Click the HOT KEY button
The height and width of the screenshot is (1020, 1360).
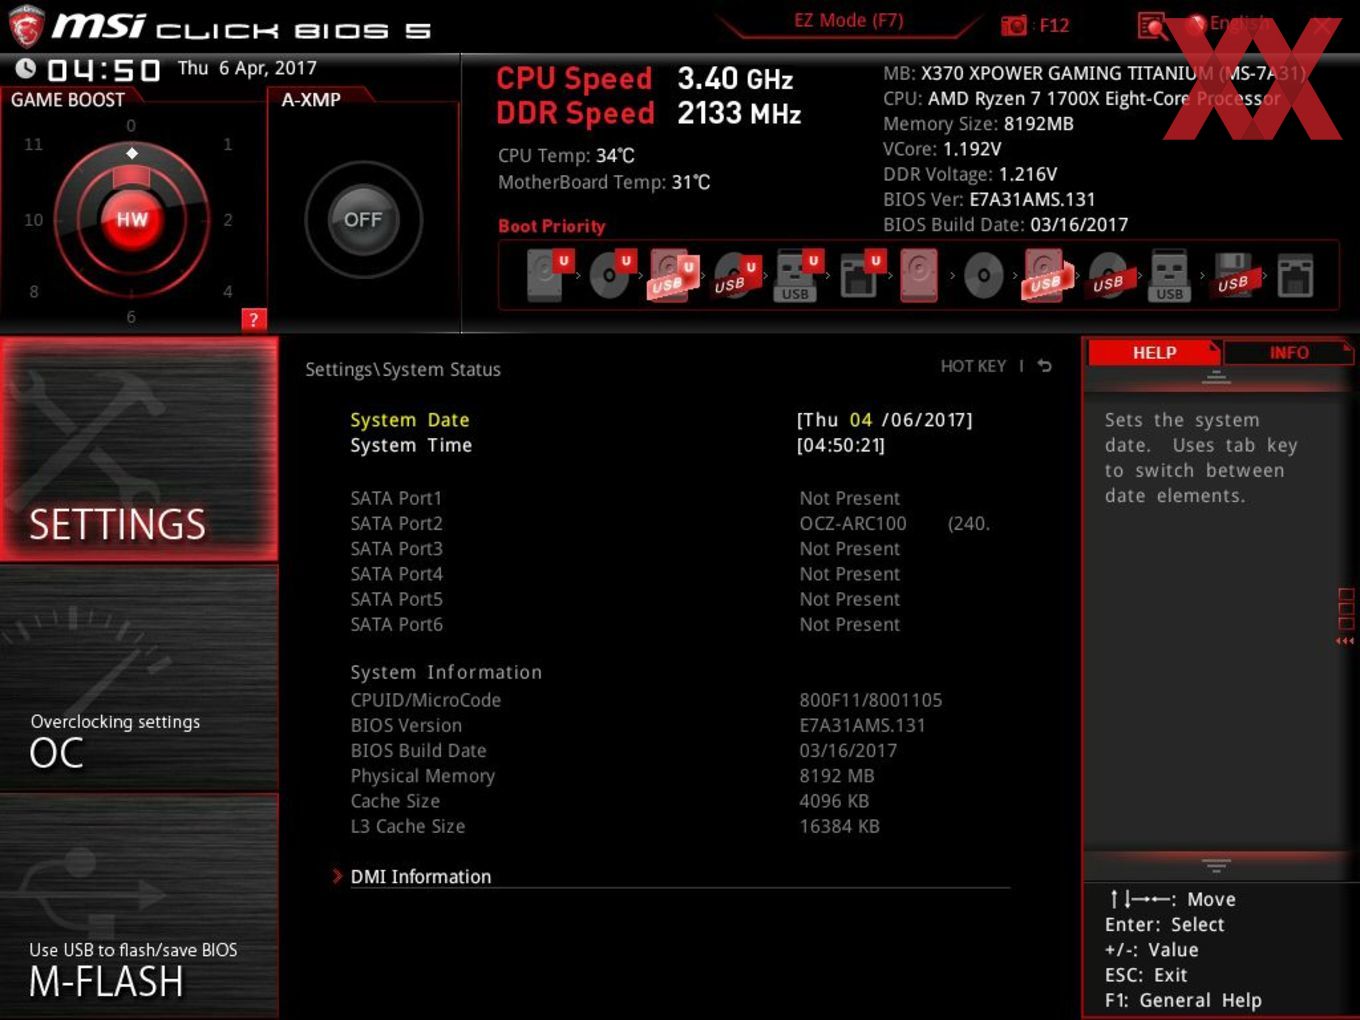coord(973,366)
